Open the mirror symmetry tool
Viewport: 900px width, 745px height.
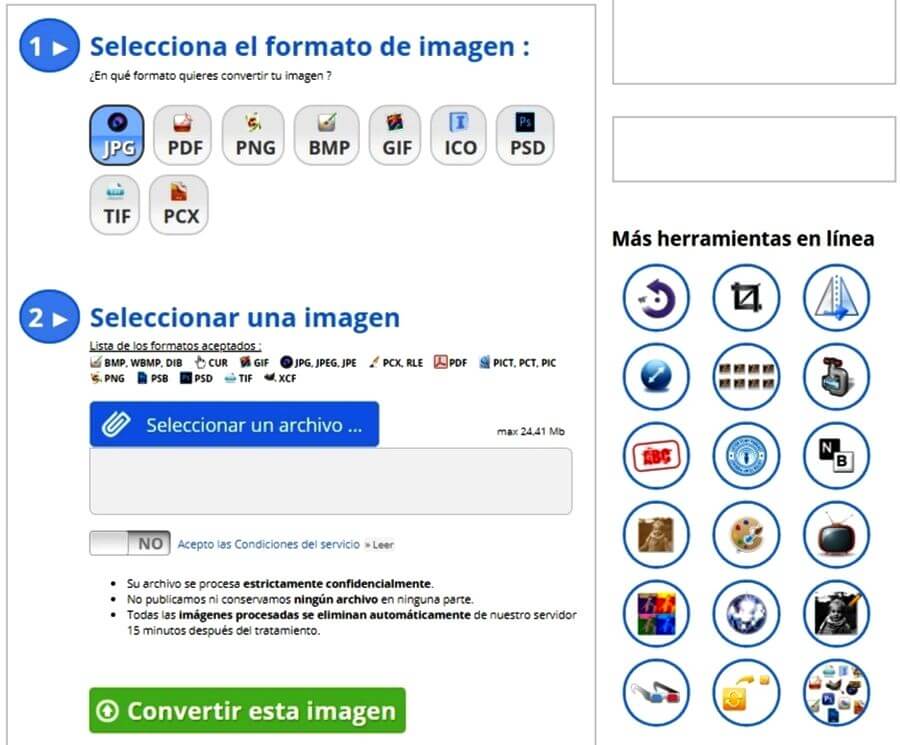pyautogui.click(x=836, y=298)
